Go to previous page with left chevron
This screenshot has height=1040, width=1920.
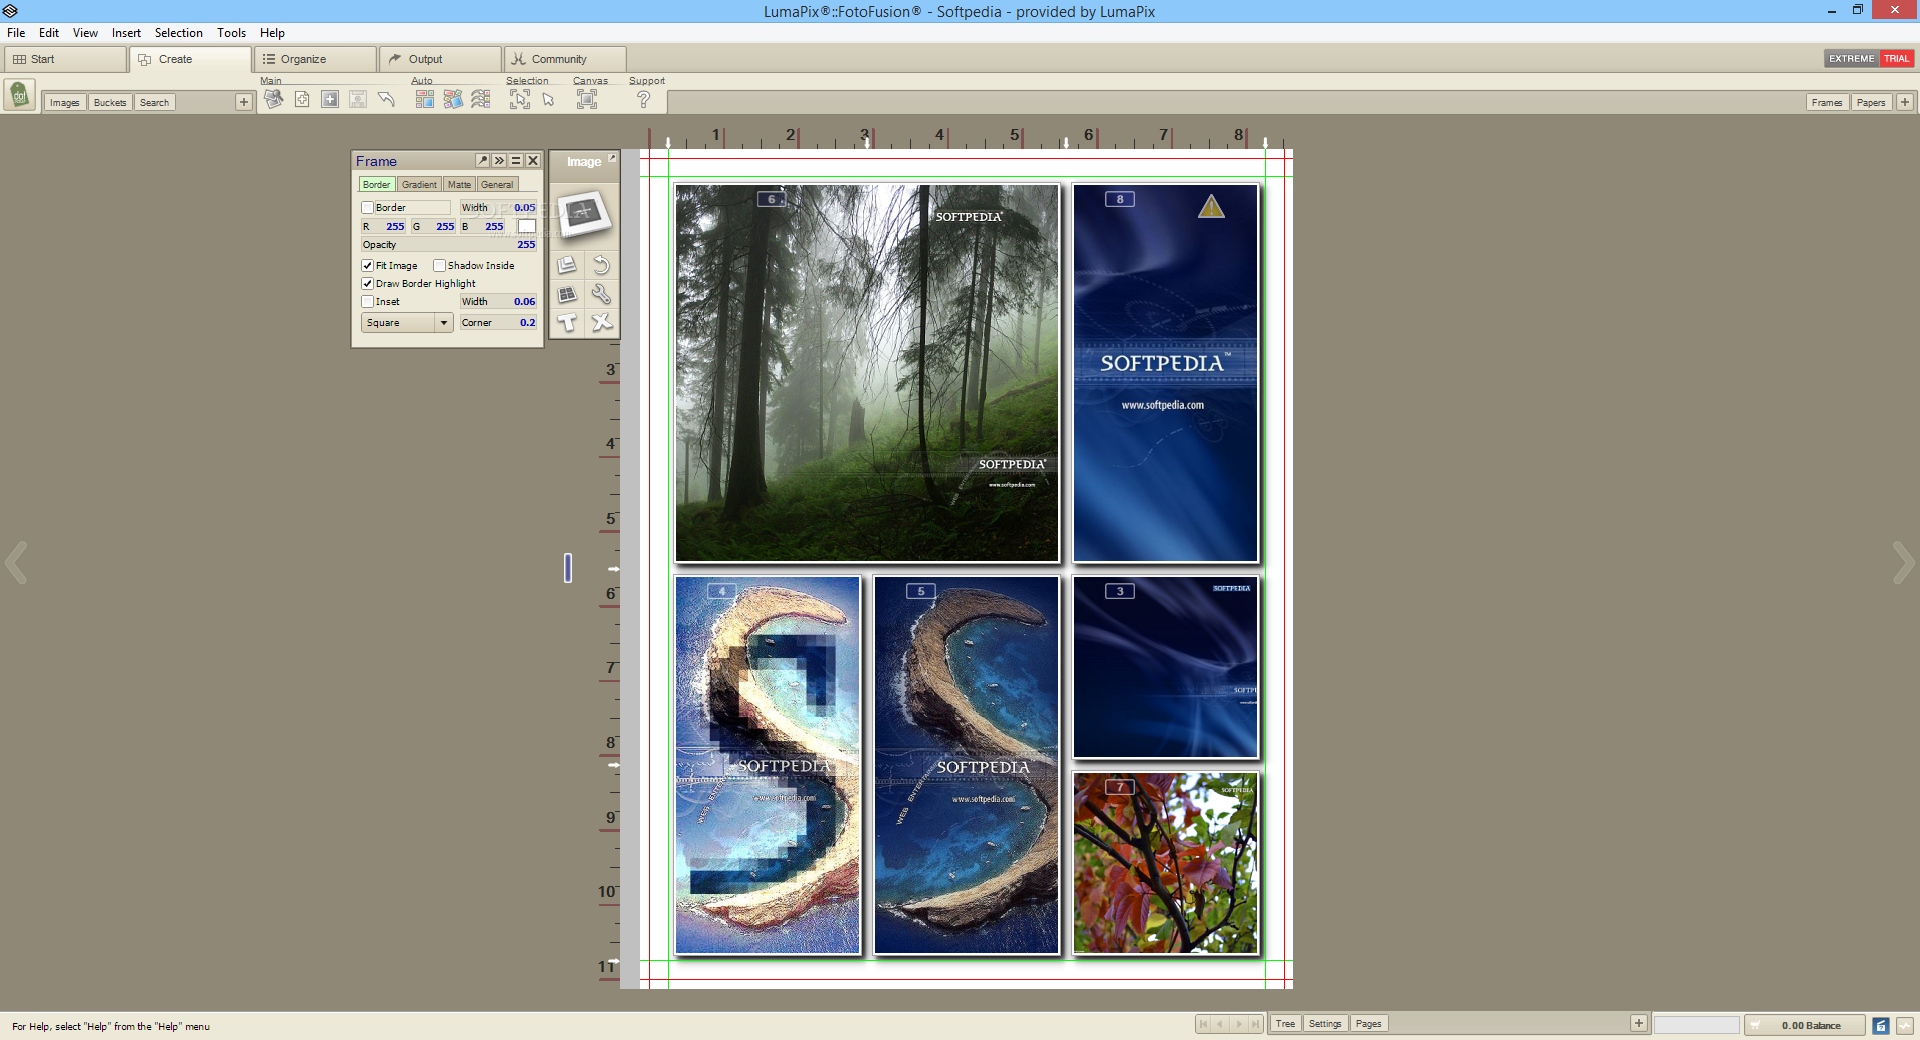(16, 563)
